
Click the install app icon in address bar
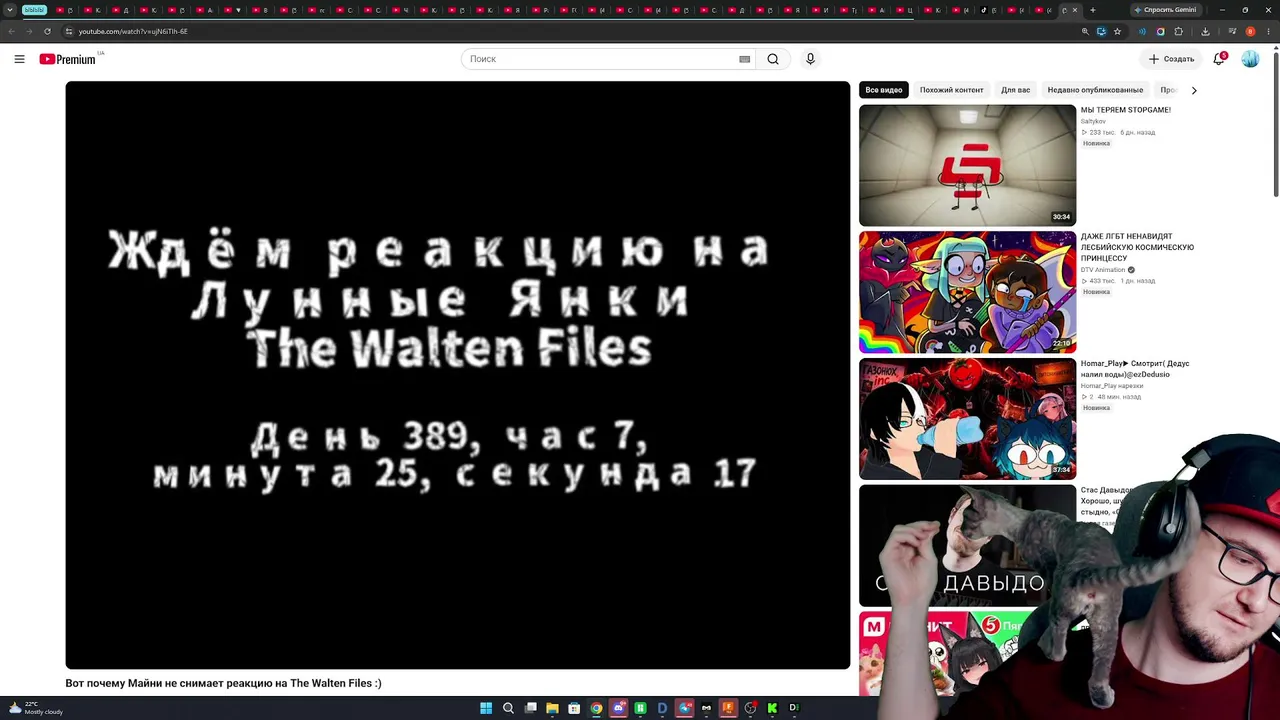click(x=1101, y=31)
